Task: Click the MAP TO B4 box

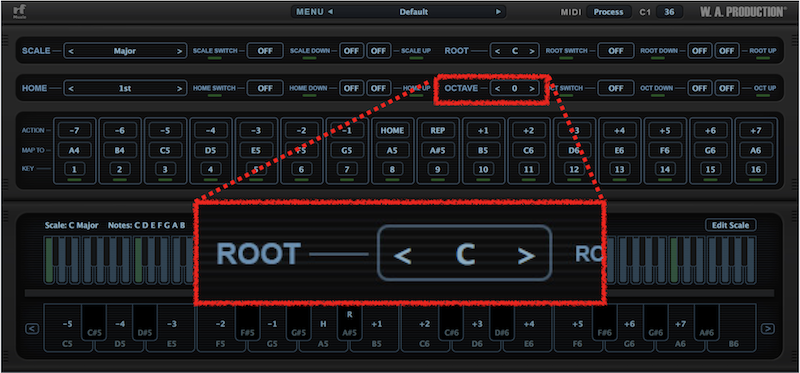Action: click(120, 150)
